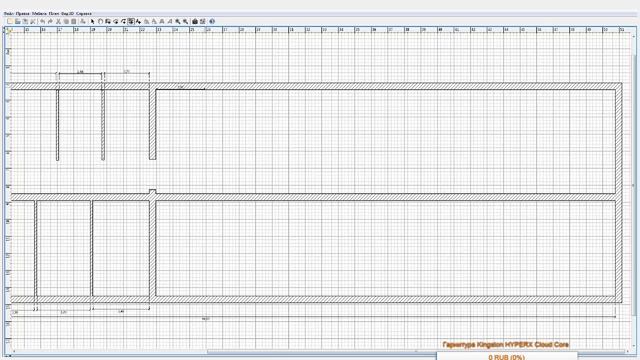The width and height of the screenshot is (640, 360).
Task: Click the Copy toolbar icon
Action: click(66, 21)
